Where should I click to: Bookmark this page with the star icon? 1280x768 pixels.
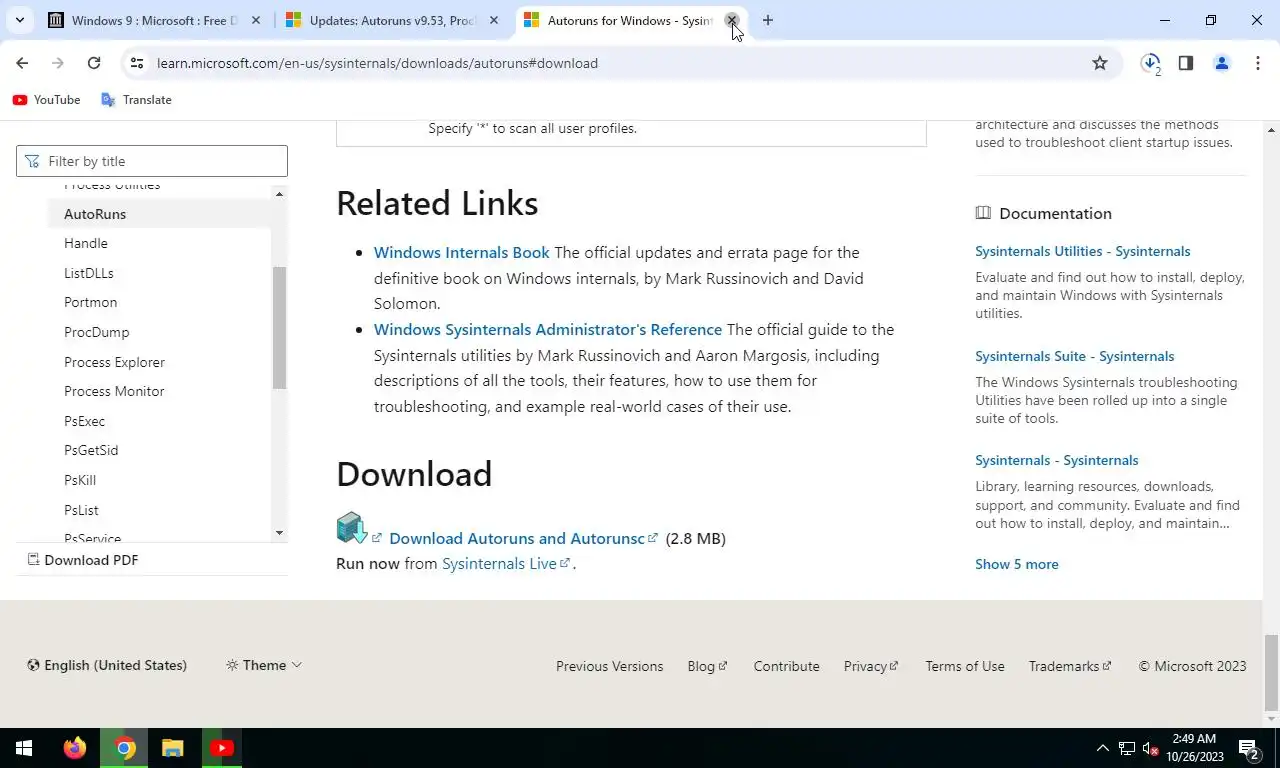1100,63
